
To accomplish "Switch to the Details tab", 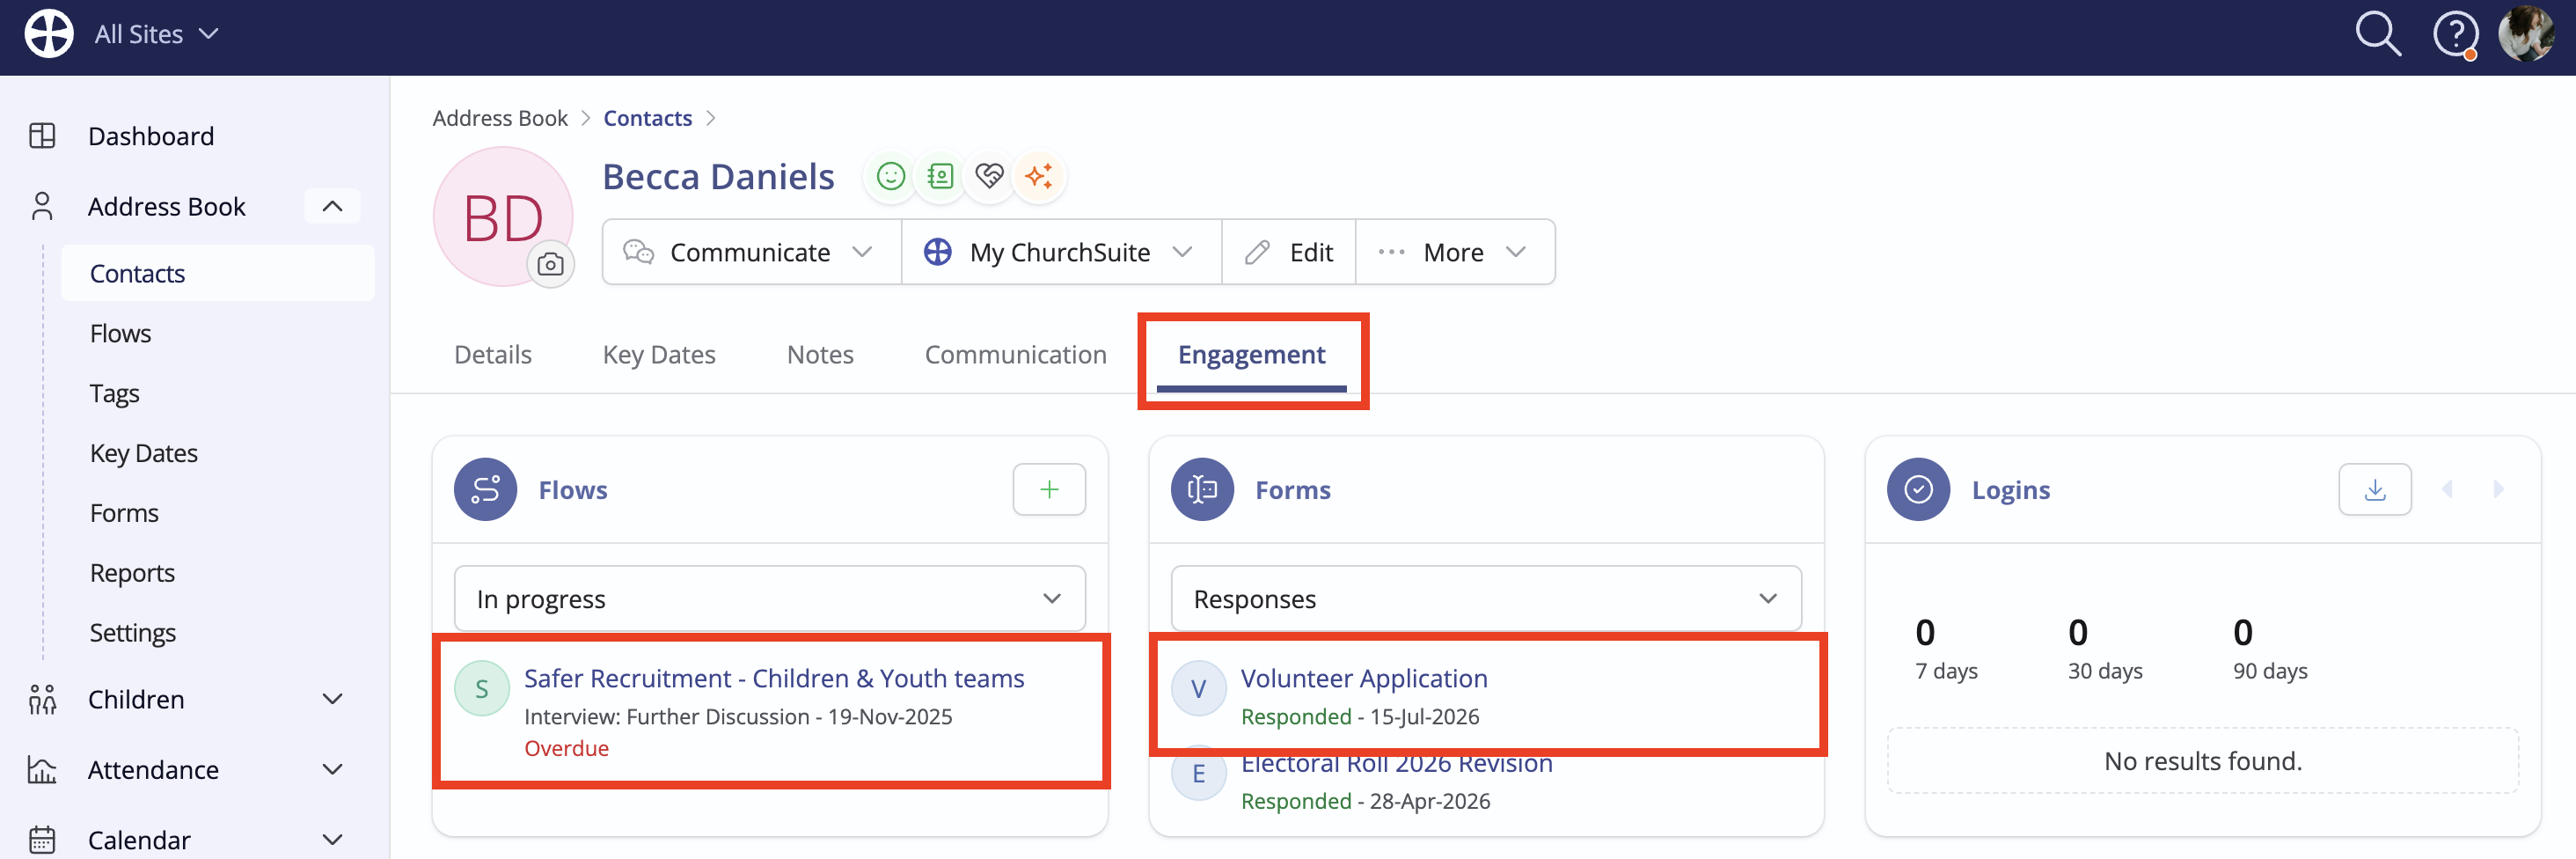I will 493,354.
